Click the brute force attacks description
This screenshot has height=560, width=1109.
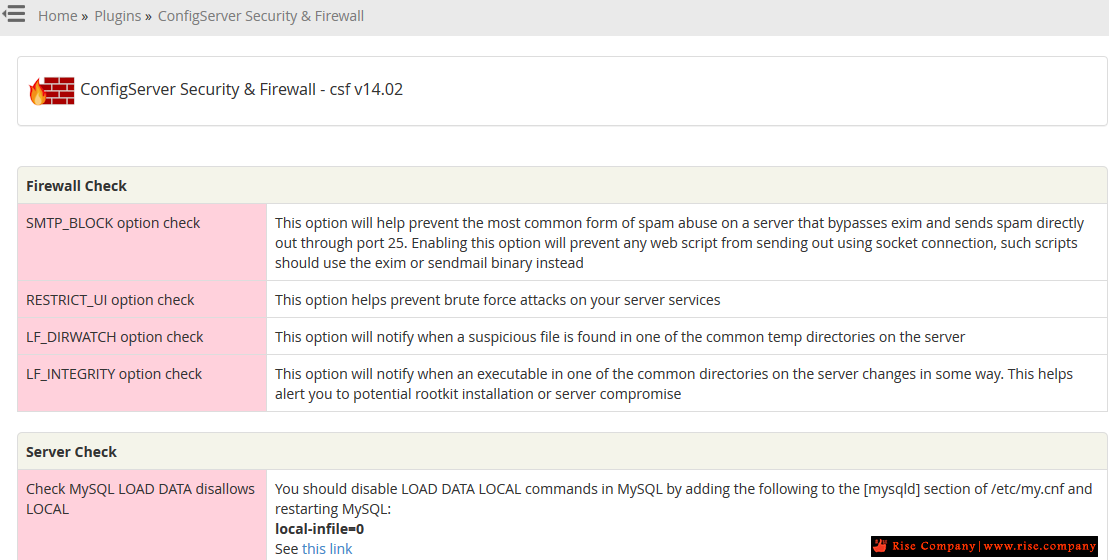coord(498,300)
